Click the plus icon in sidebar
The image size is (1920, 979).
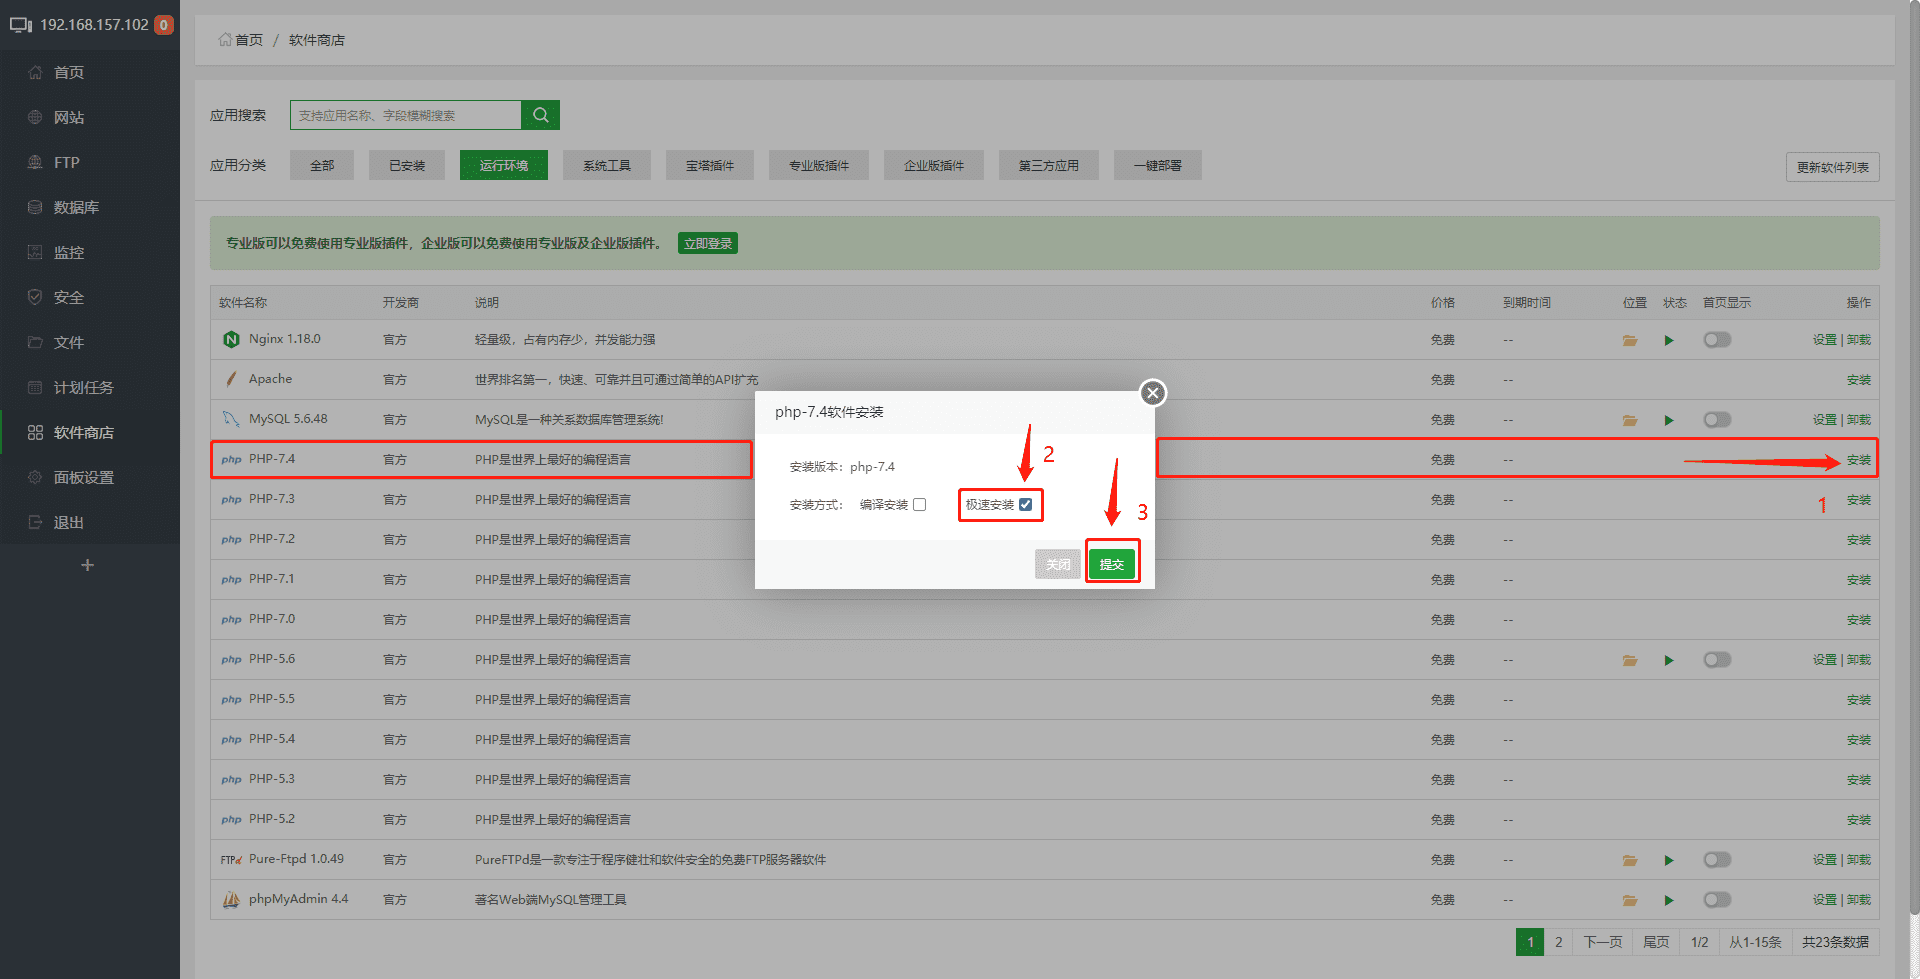[88, 565]
